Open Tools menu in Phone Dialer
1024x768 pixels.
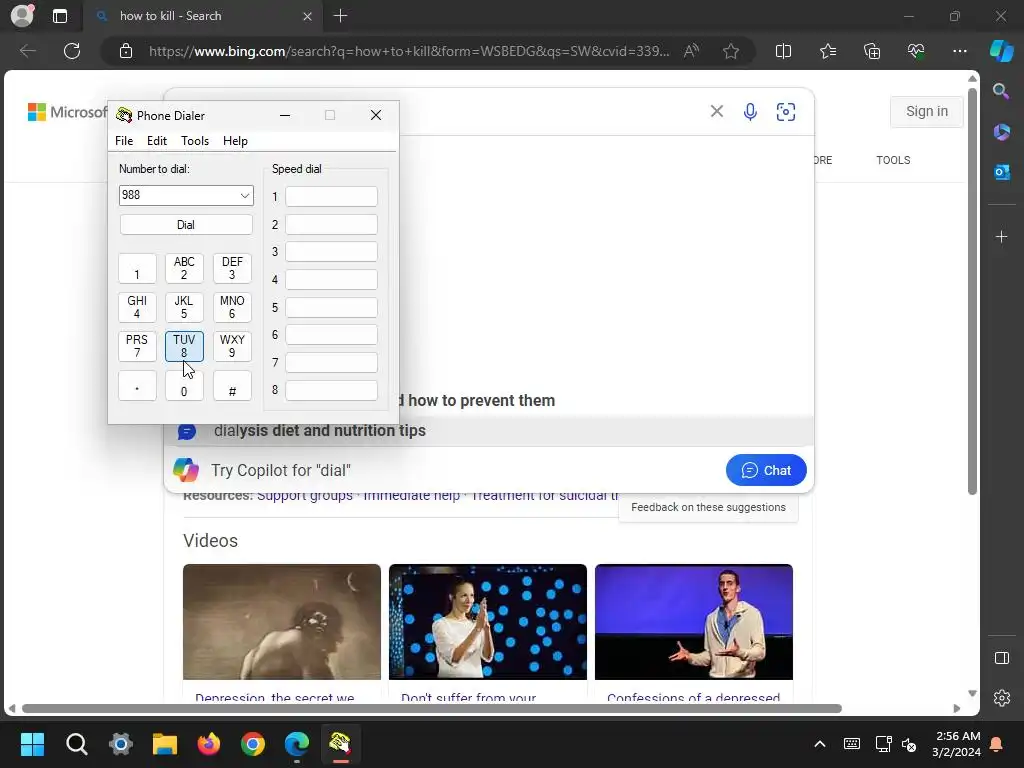pyautogui.click(x=195, y=141)
